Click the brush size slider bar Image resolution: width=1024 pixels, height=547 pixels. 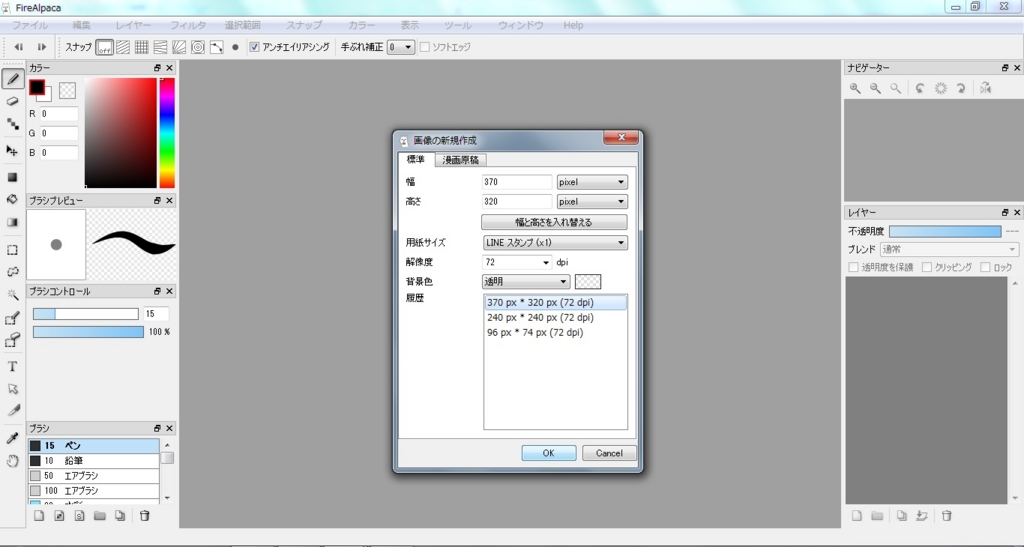(x=86, y=314)
